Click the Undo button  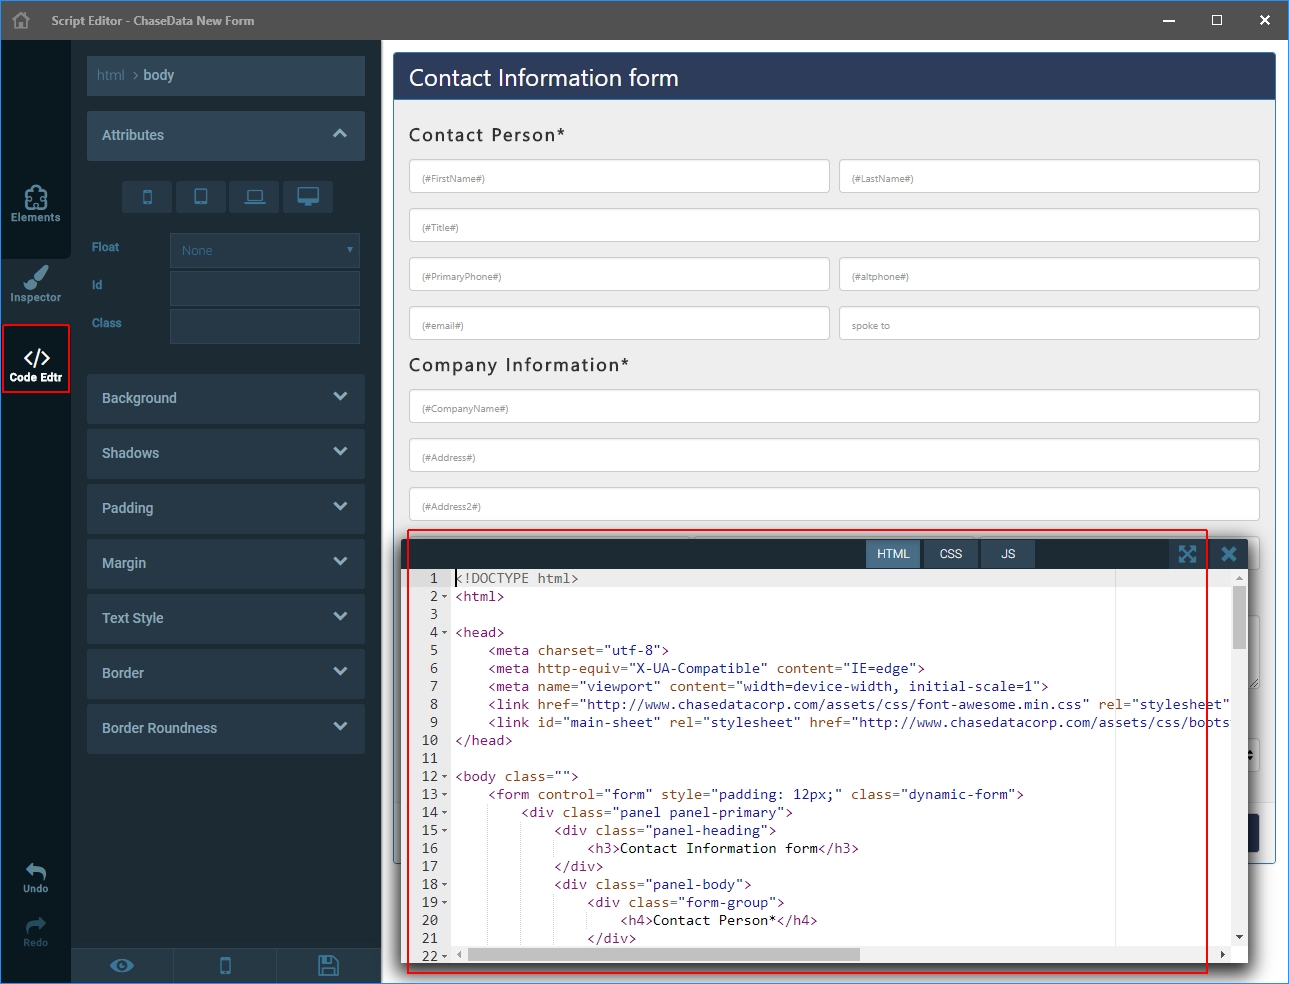(x=36, y=878)
